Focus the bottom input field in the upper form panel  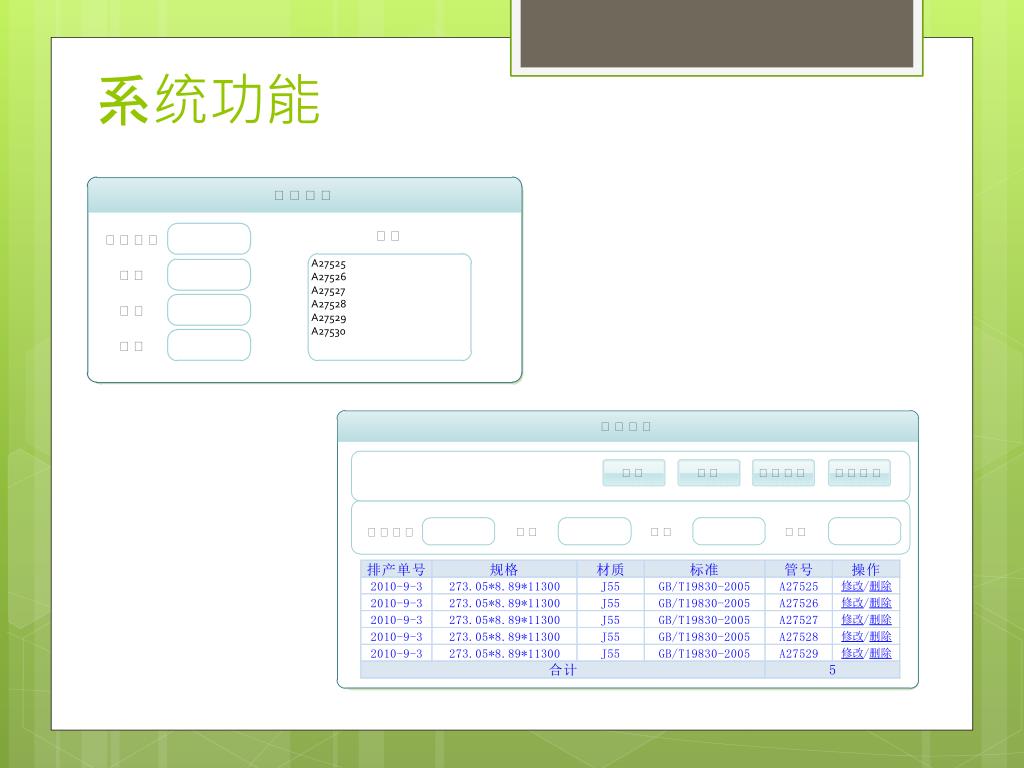click(x=209, y=345)
